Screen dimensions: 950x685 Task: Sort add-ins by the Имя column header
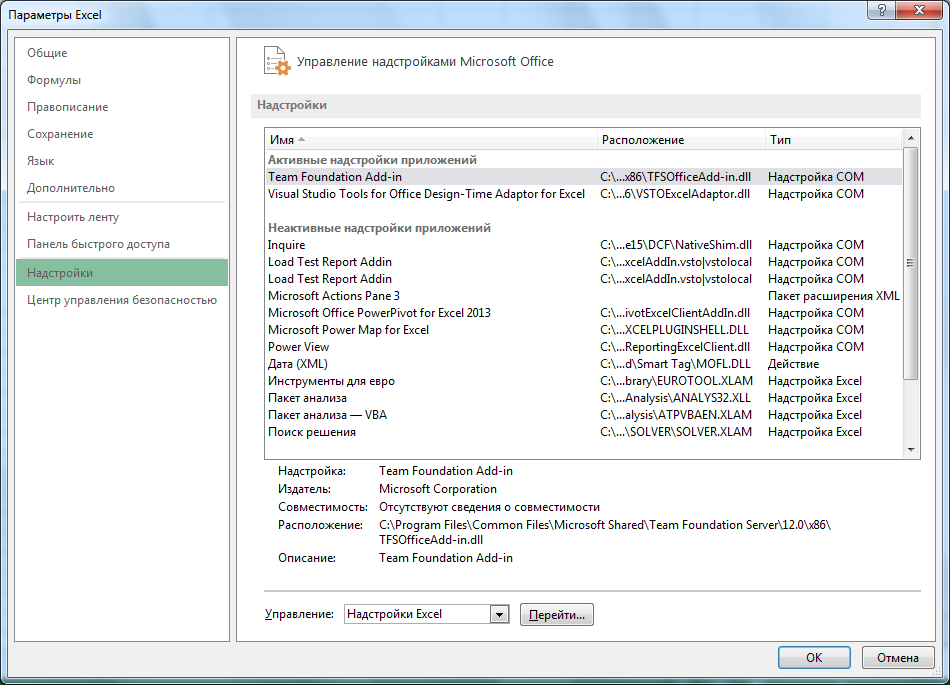click(431, 140)
